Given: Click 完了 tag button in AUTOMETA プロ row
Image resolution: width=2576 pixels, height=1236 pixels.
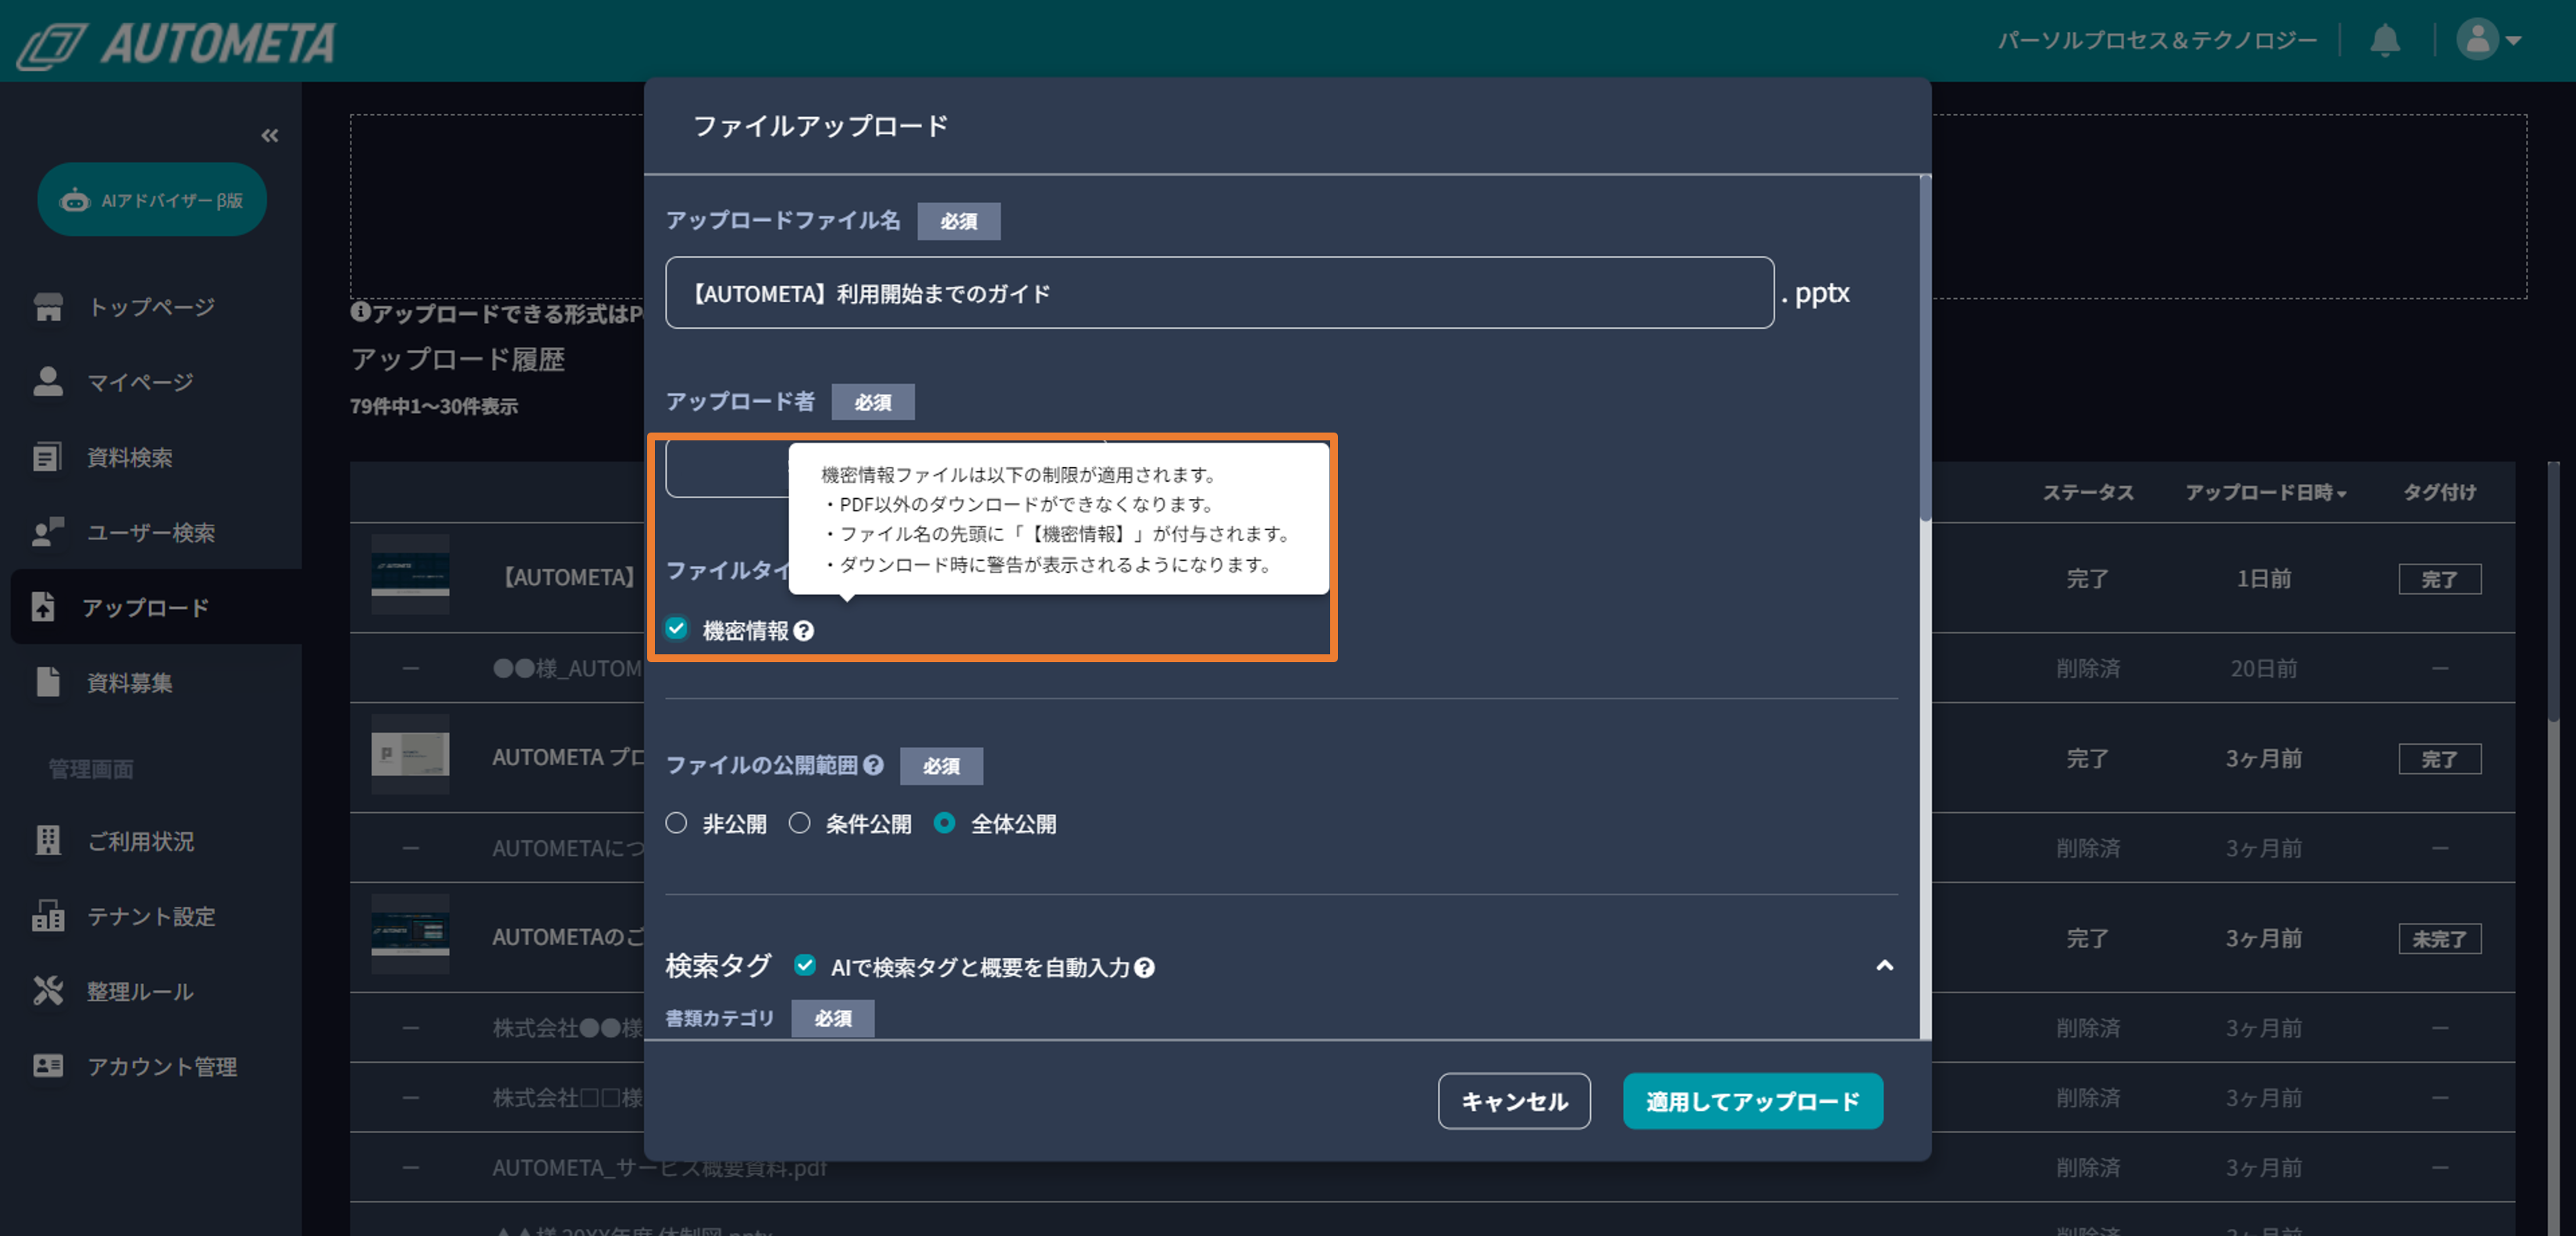Looking at the screenshot, I should coord(2439,759).
